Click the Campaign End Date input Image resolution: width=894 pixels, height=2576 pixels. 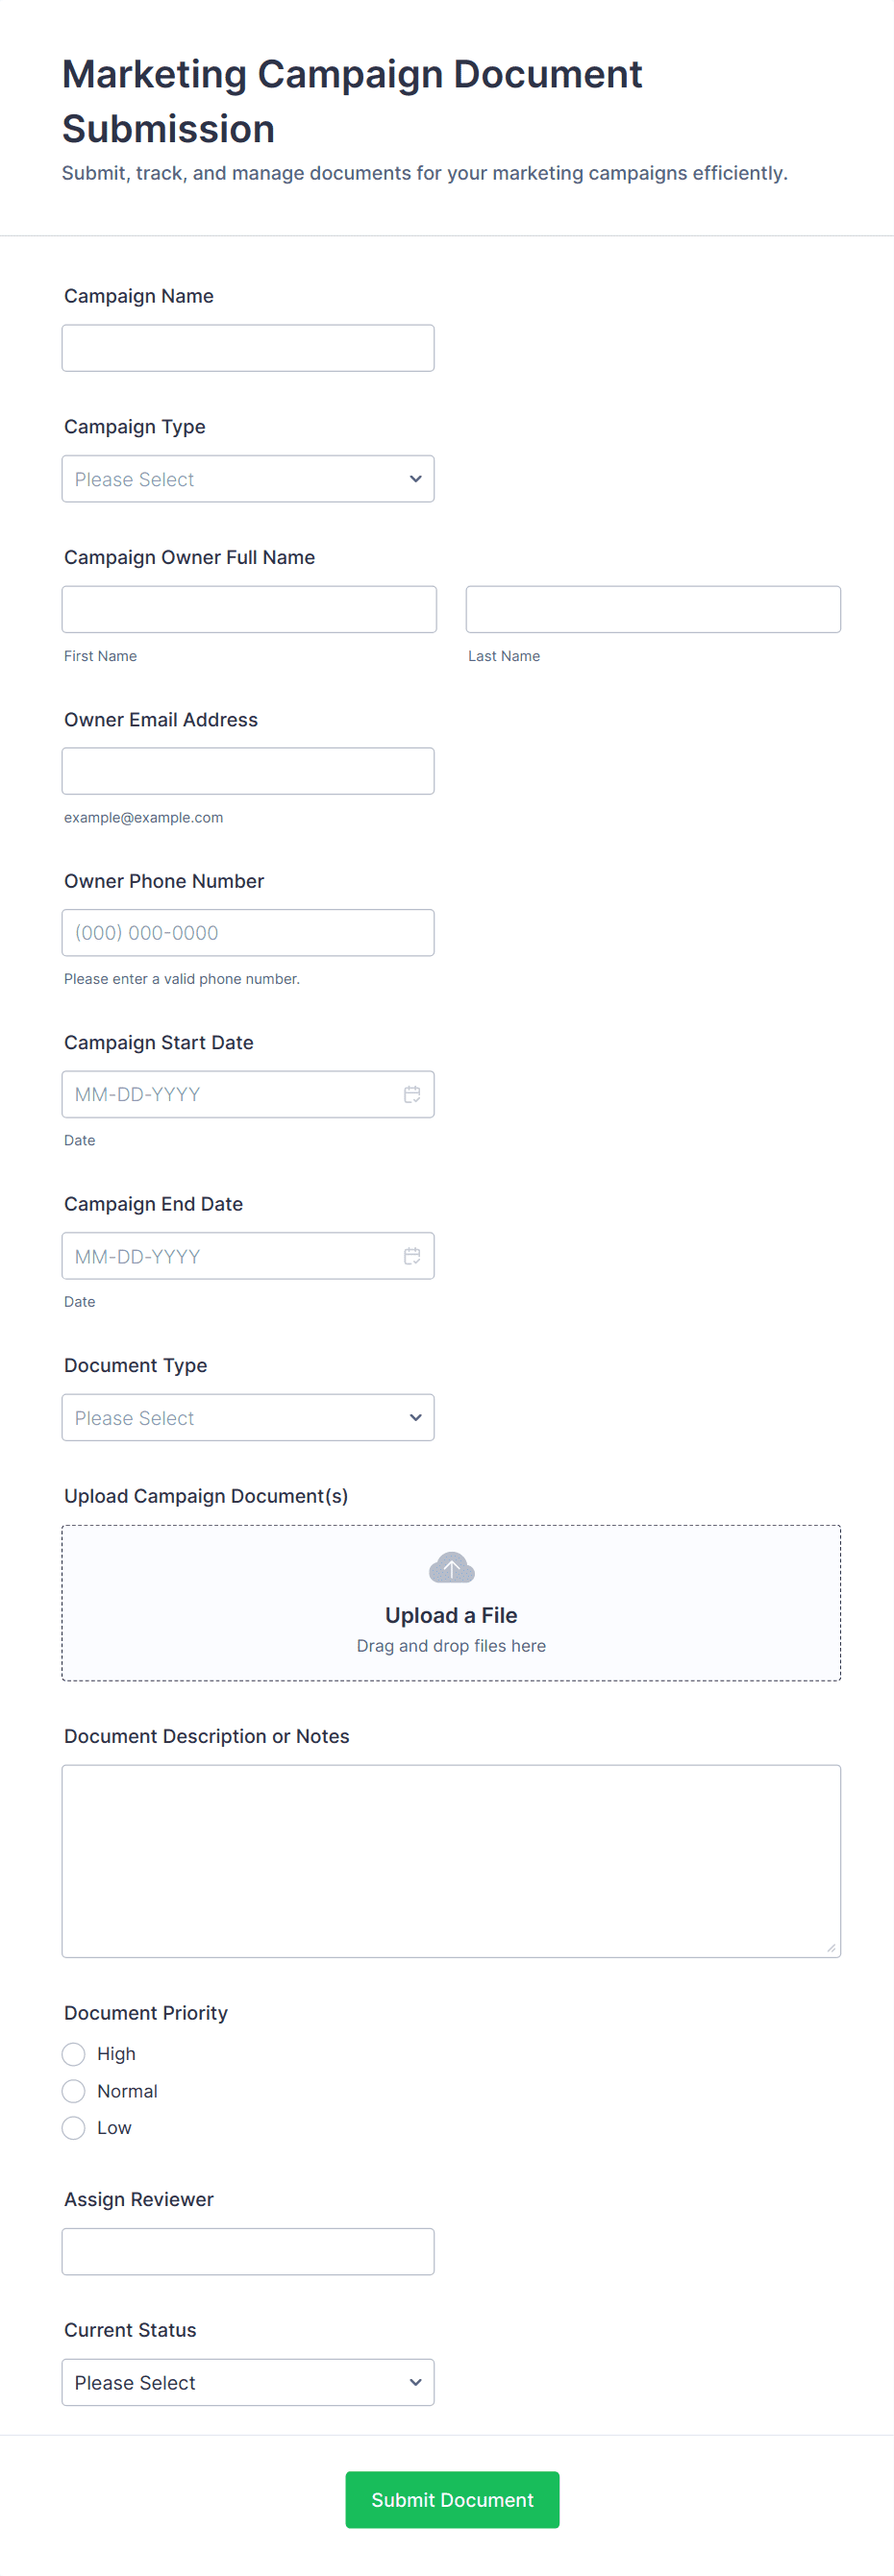point(230,1256)
